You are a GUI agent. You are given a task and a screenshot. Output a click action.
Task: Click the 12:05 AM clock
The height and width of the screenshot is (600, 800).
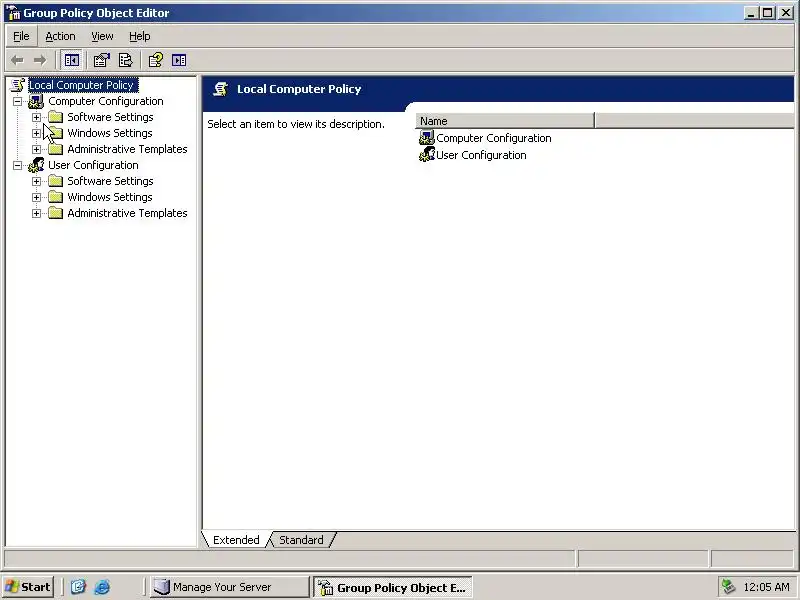766,587
